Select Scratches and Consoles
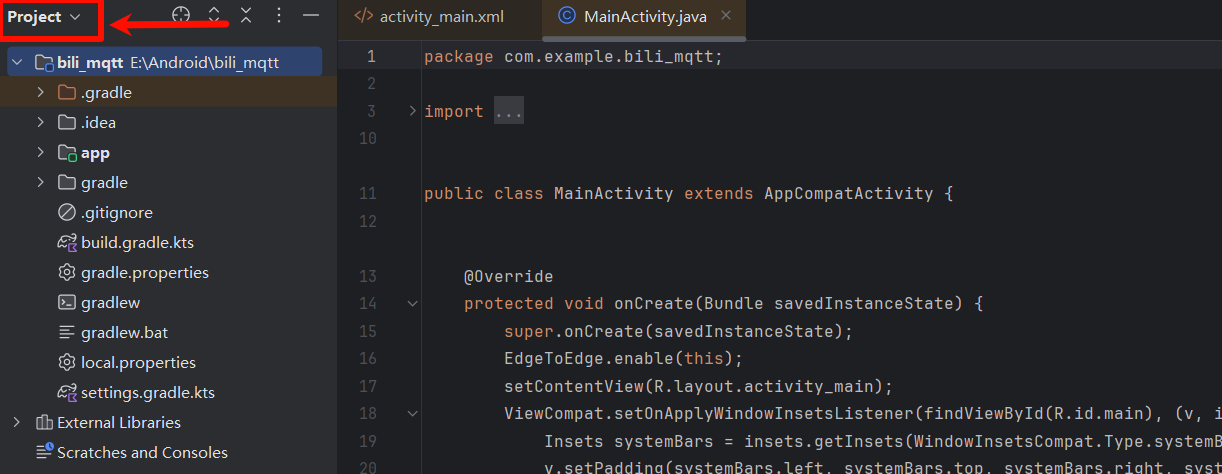Viewport: 1222px width, 474px height. click(x=142, y=453)
